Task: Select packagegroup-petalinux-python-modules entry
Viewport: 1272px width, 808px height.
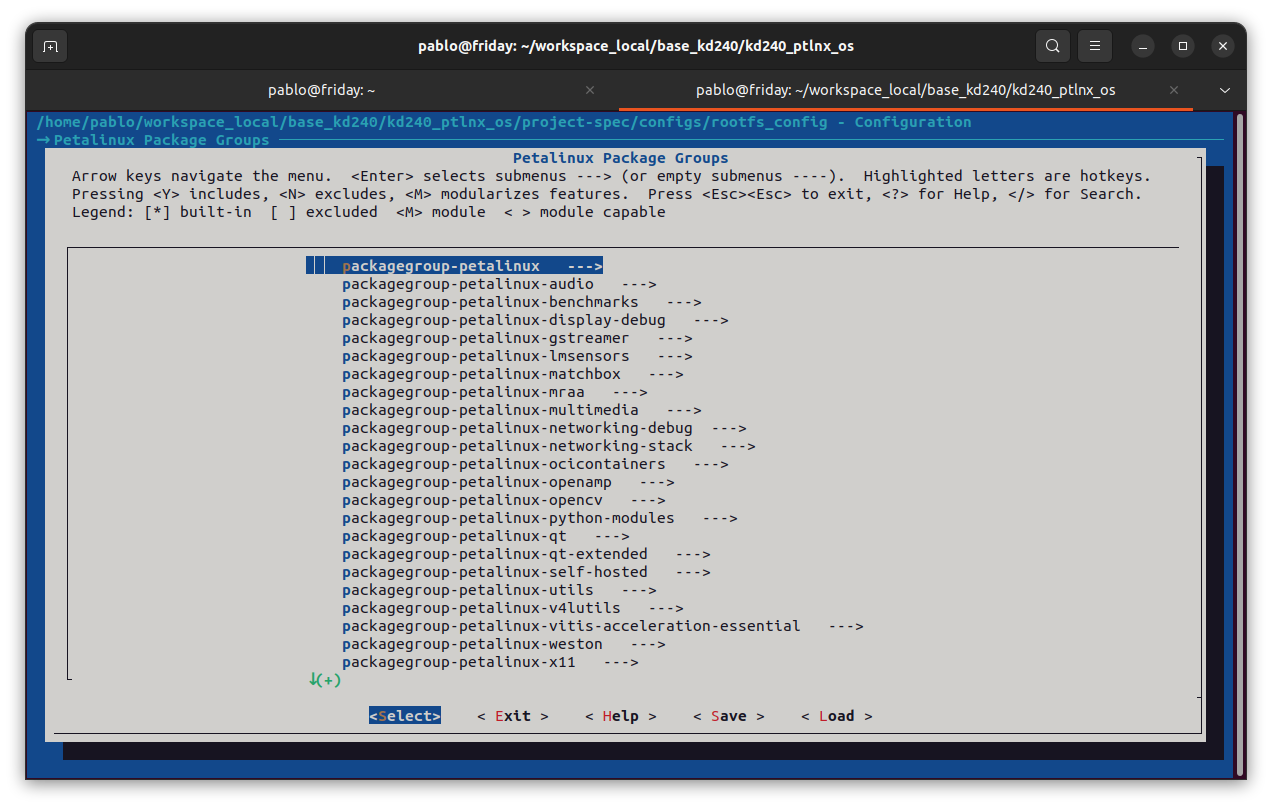Action: coord(540,518)
